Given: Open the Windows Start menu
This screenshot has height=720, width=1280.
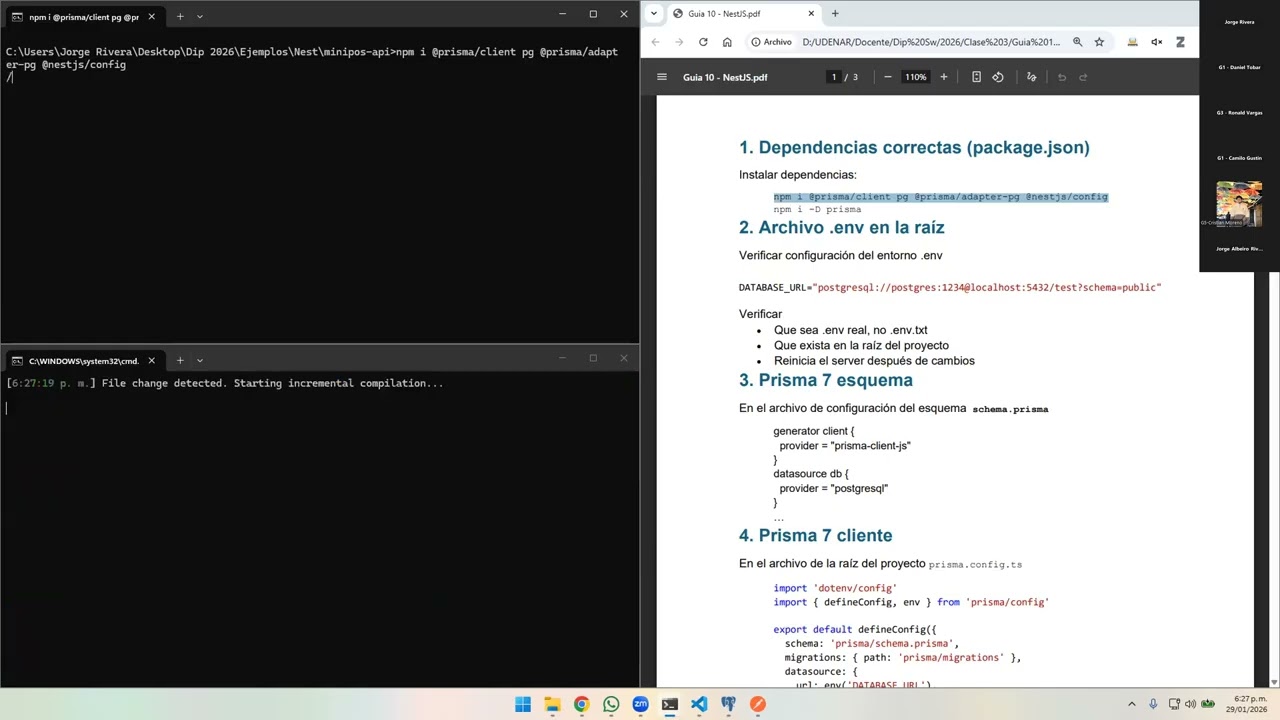Looking at the screenshot, I should coord(523,704).
